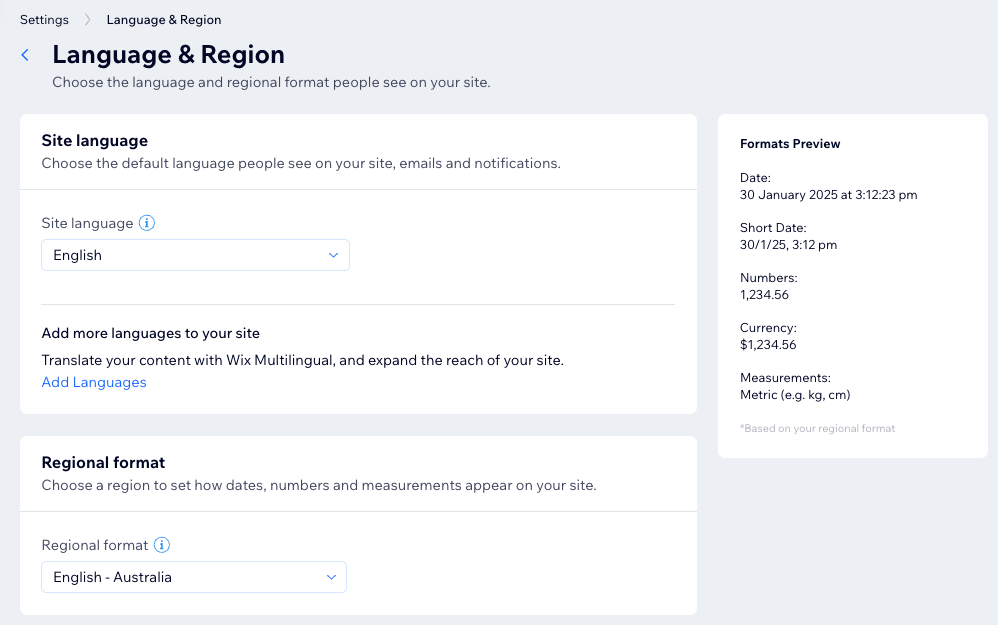Open the Regional format dropdown showing English - Australia
998x625 pixels.
194,577
